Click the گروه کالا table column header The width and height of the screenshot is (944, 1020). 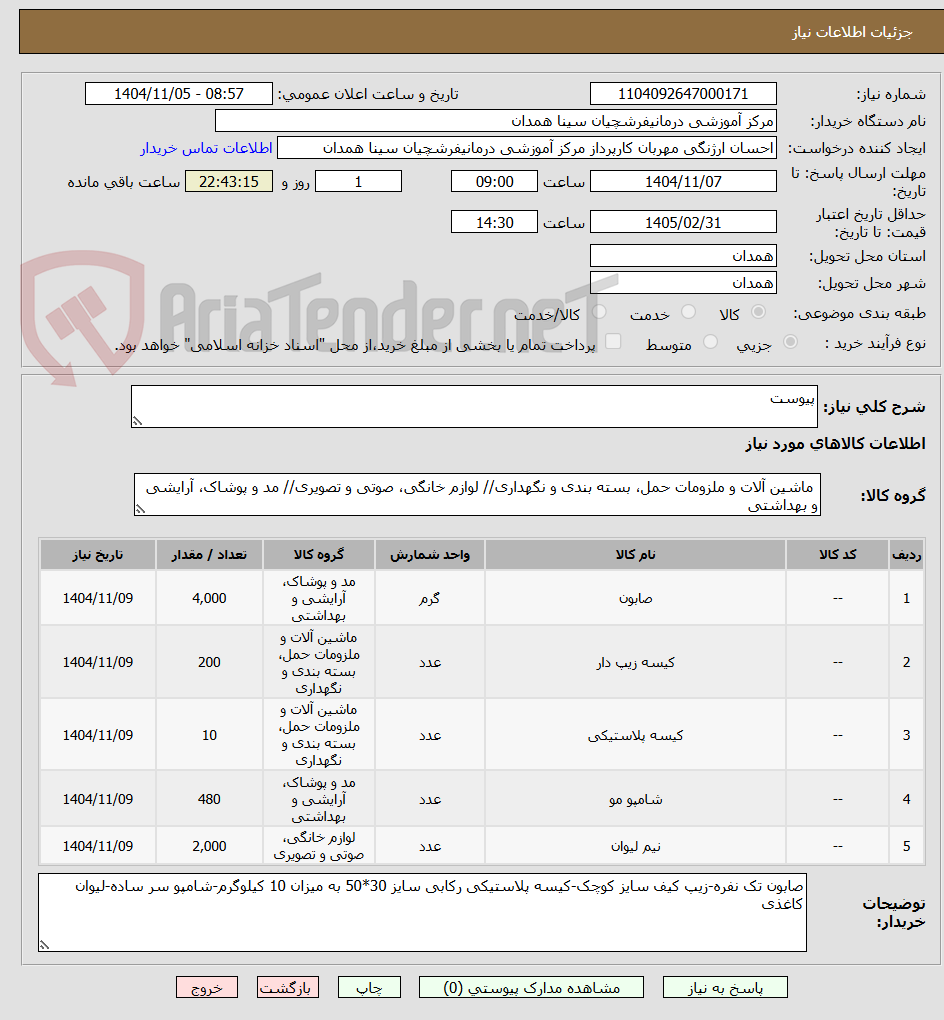319,555
